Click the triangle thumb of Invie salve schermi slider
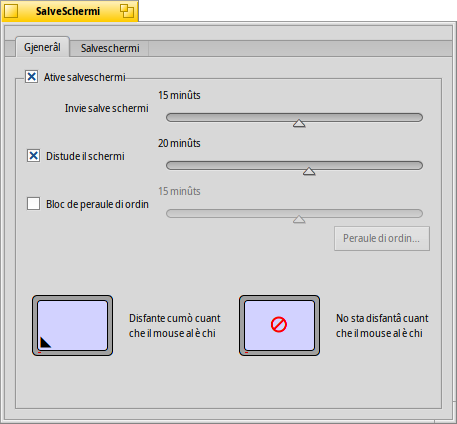 [x=299, y=123]
